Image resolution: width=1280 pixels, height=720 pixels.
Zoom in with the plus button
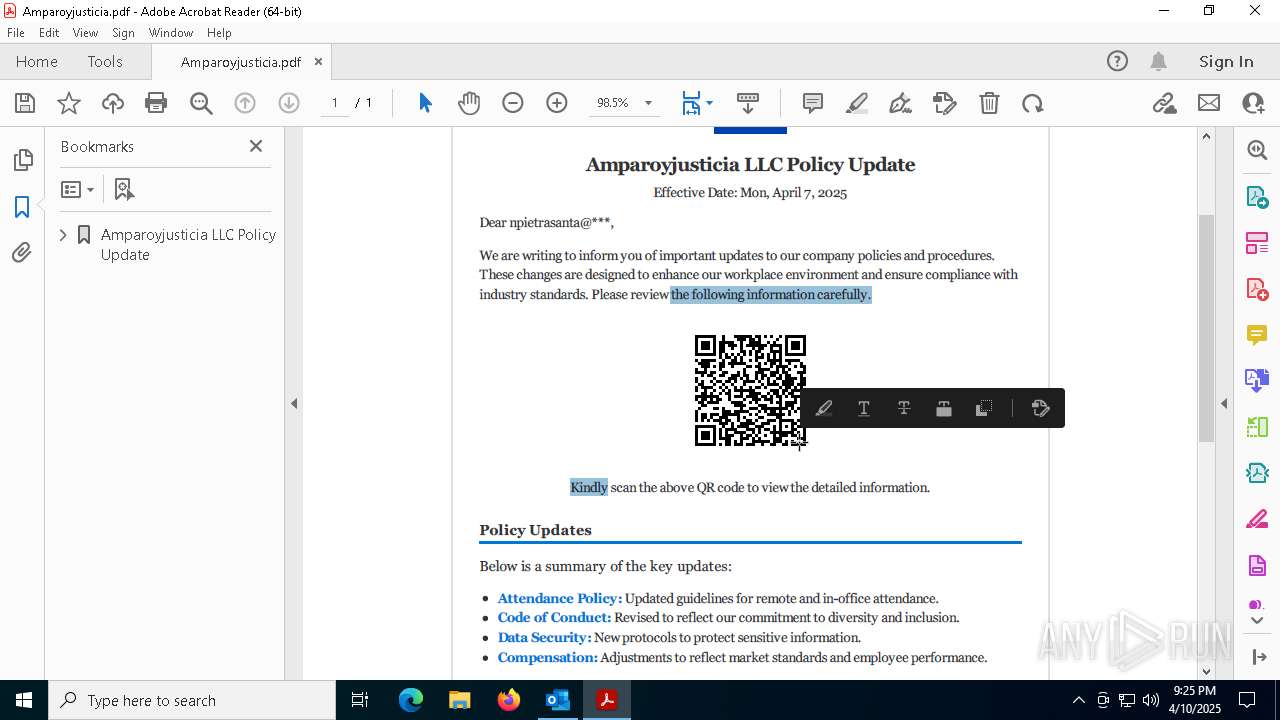pos(557,103)
